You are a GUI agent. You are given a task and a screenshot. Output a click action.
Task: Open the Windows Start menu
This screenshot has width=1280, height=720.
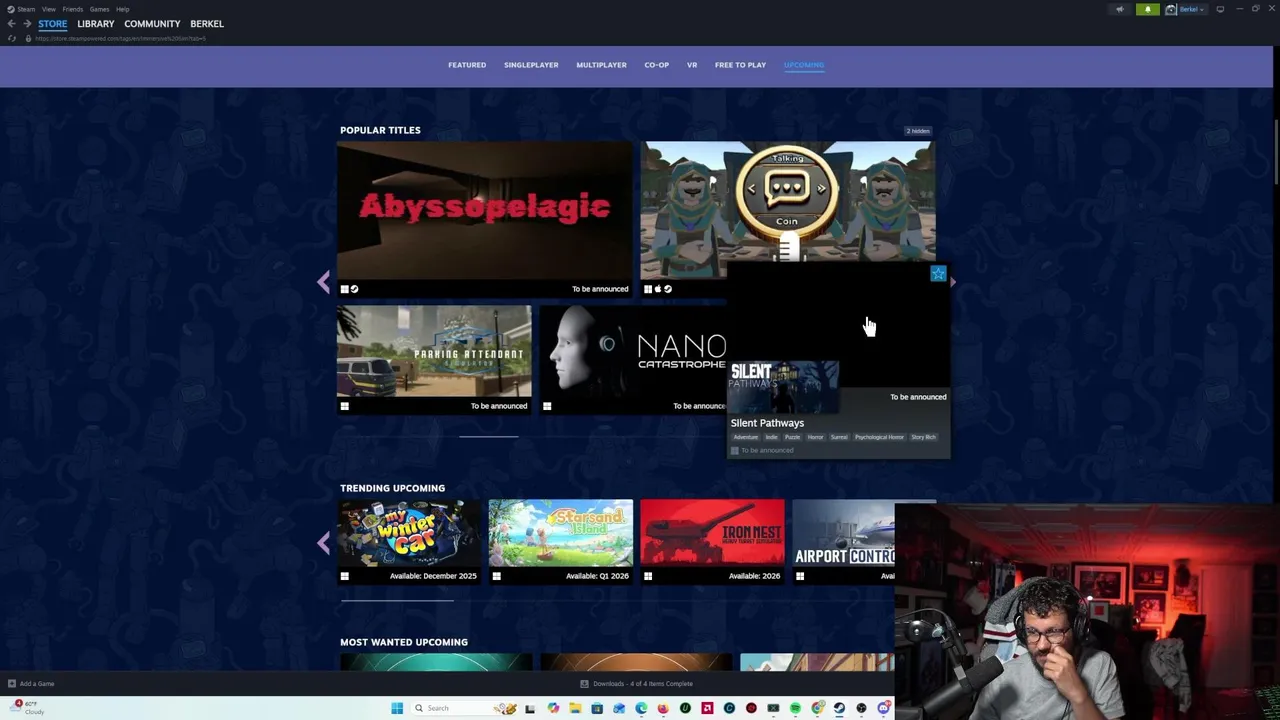[397, 708]
